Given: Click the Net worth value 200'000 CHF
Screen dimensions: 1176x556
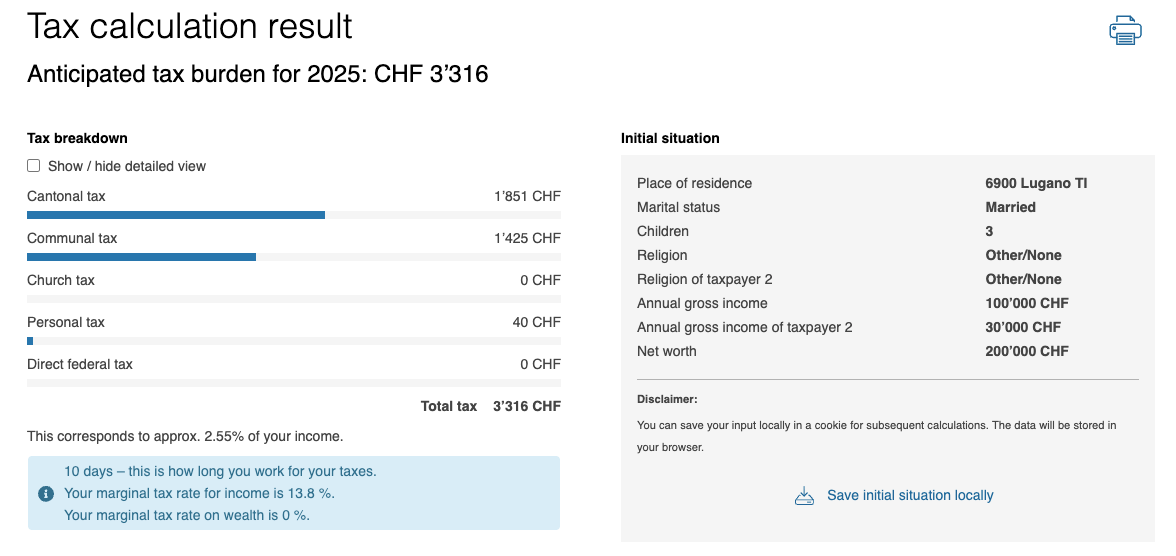Looking at the screenshot, I should click(x=1027, y=351).
